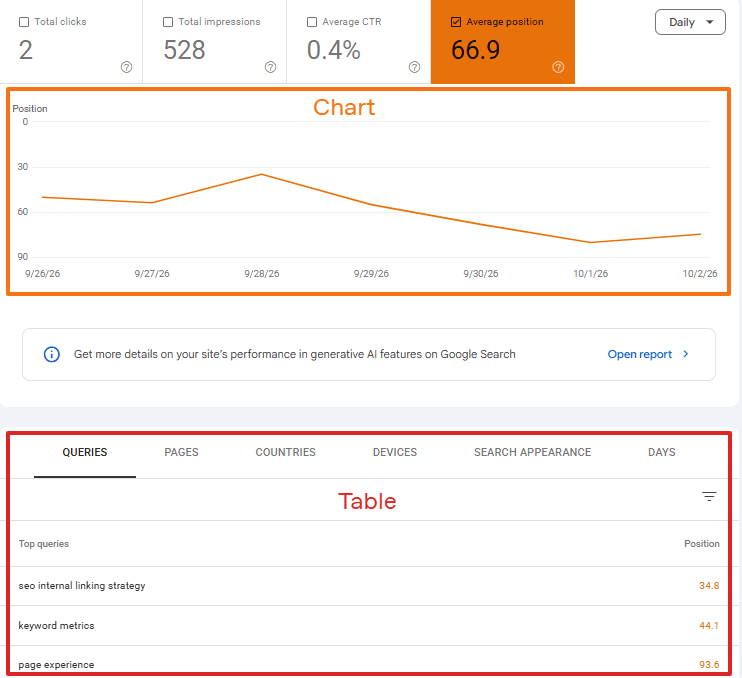Viewport: 742px width, 678px height.
Task: Click position value 44.1
Action: (x=709, y=625)
